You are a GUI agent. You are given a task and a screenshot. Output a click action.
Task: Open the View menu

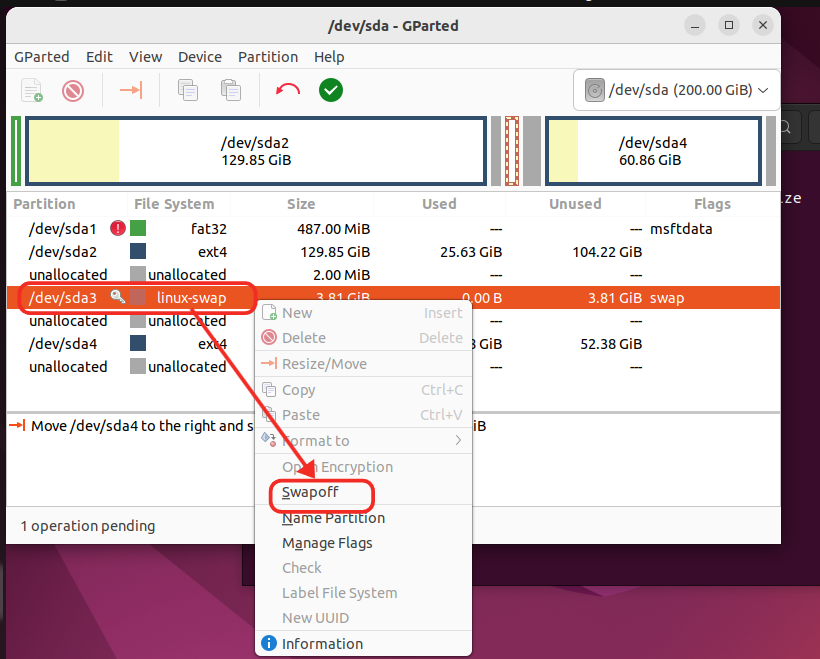[145, 56]
